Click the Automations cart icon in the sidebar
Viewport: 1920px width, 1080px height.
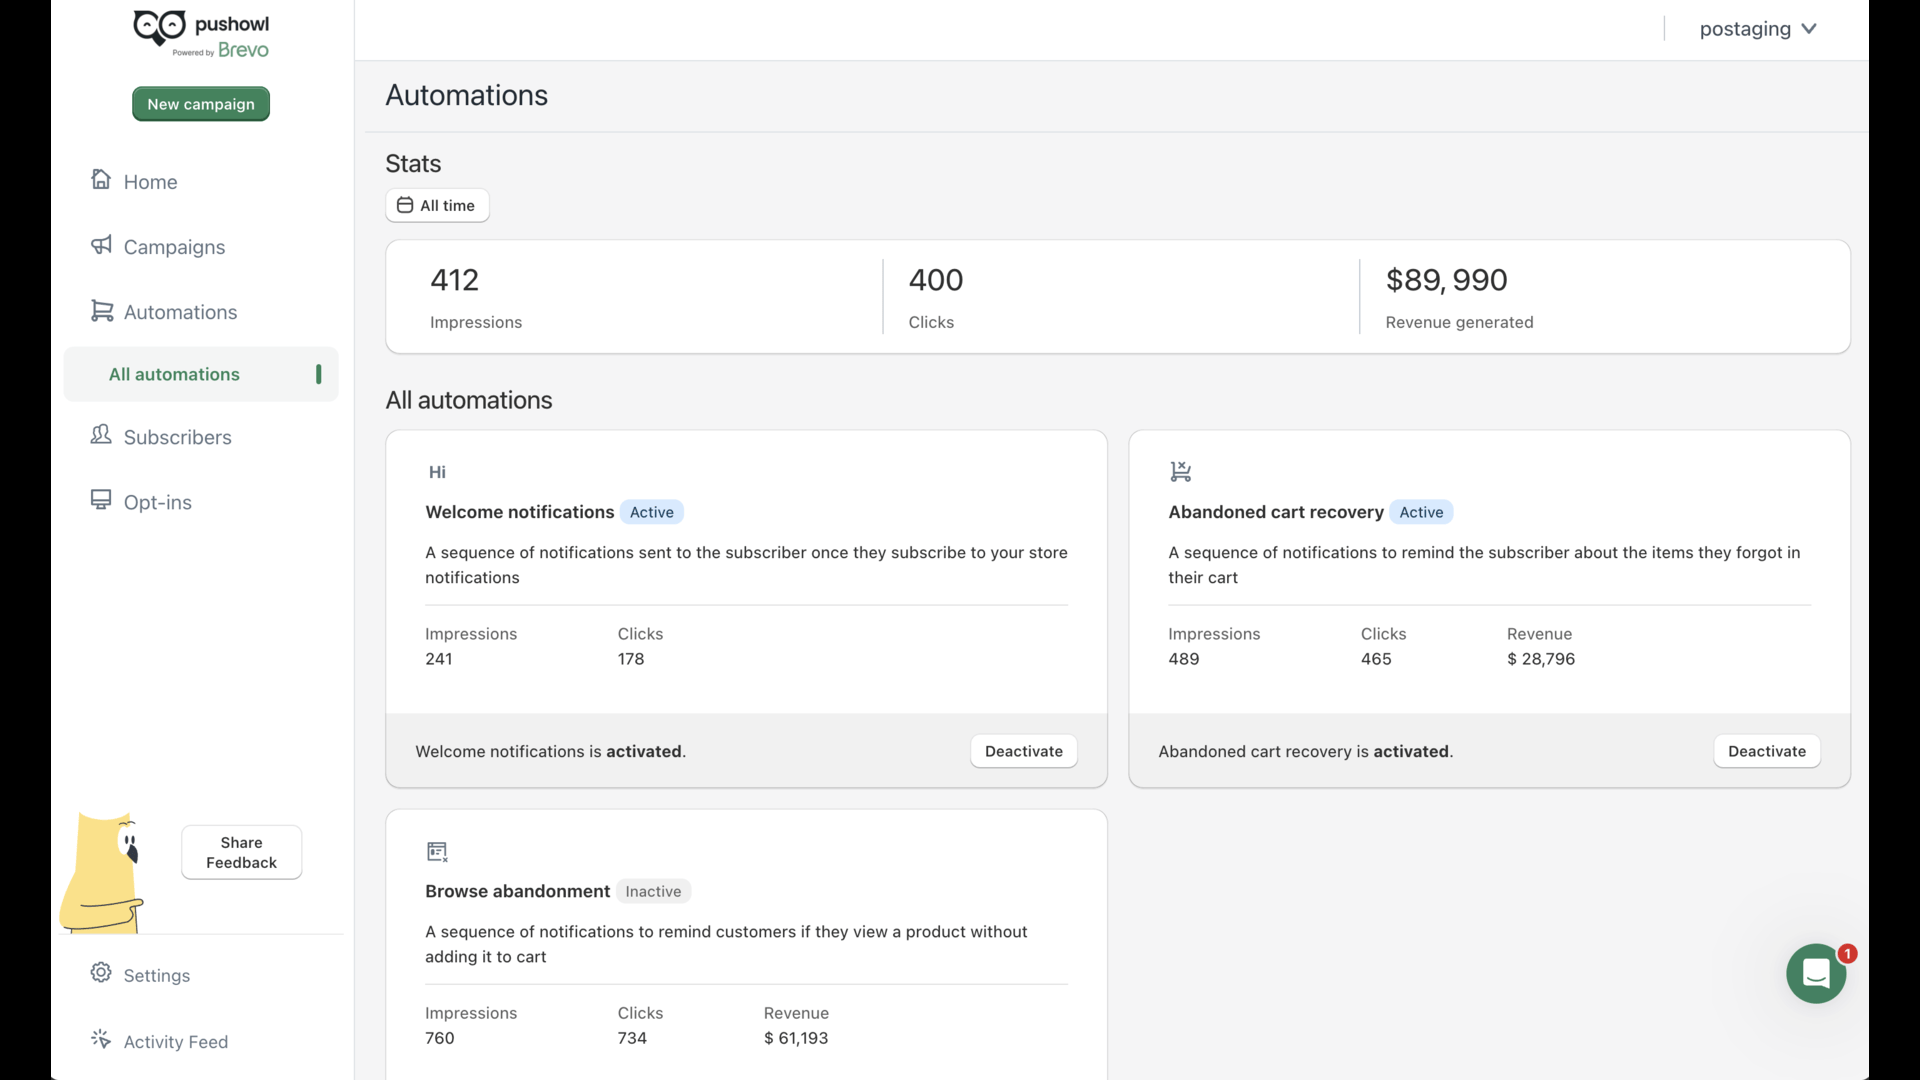pos(101,311)
